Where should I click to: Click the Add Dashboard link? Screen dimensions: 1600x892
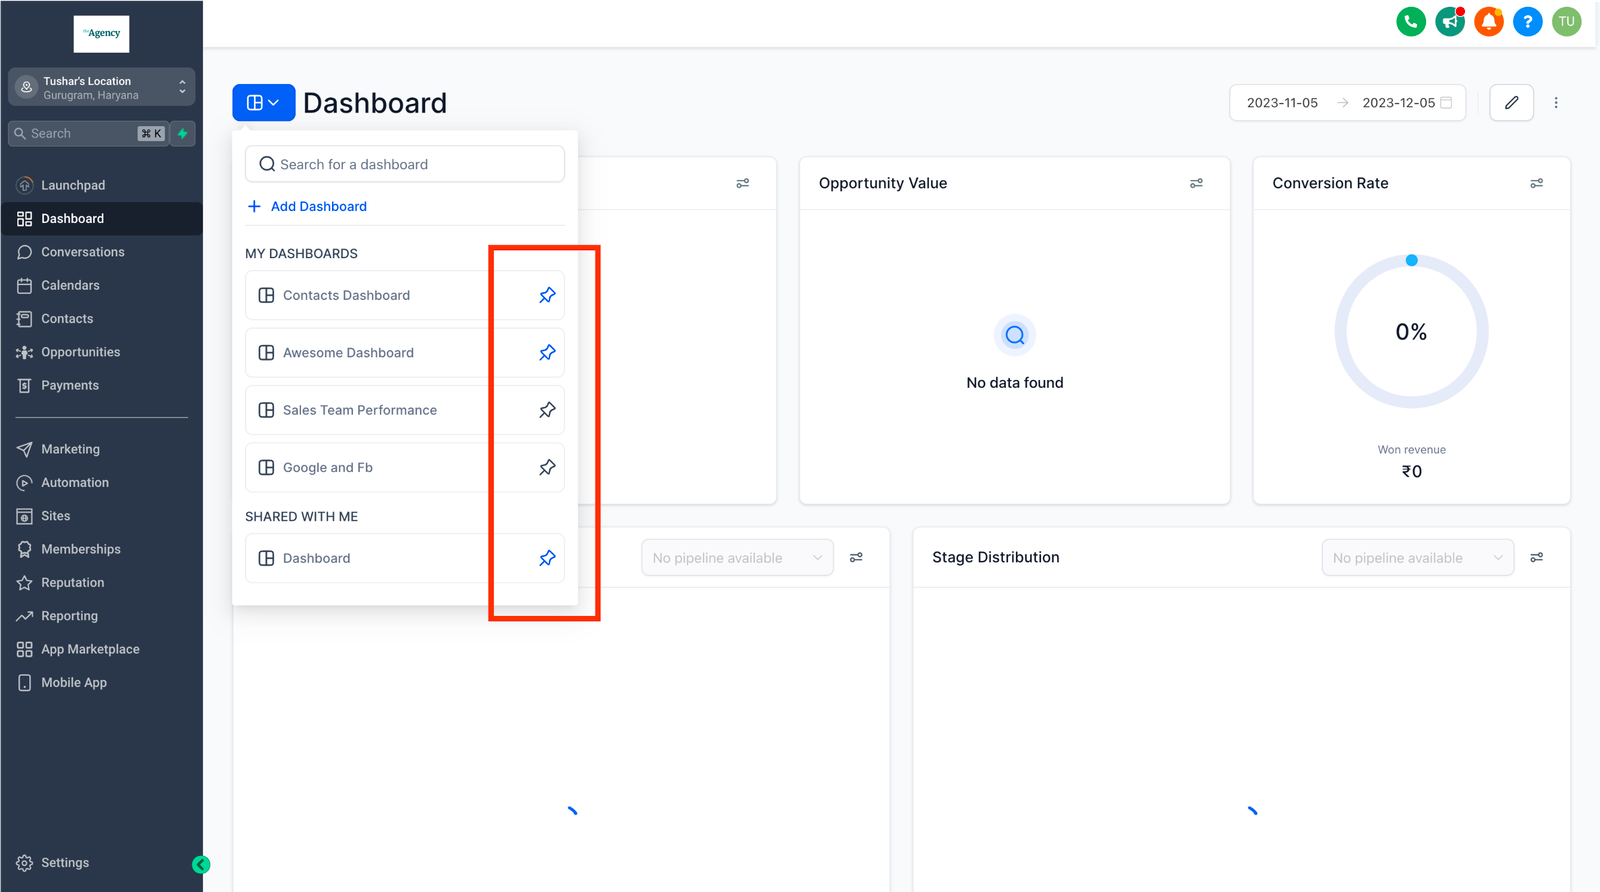318,207
